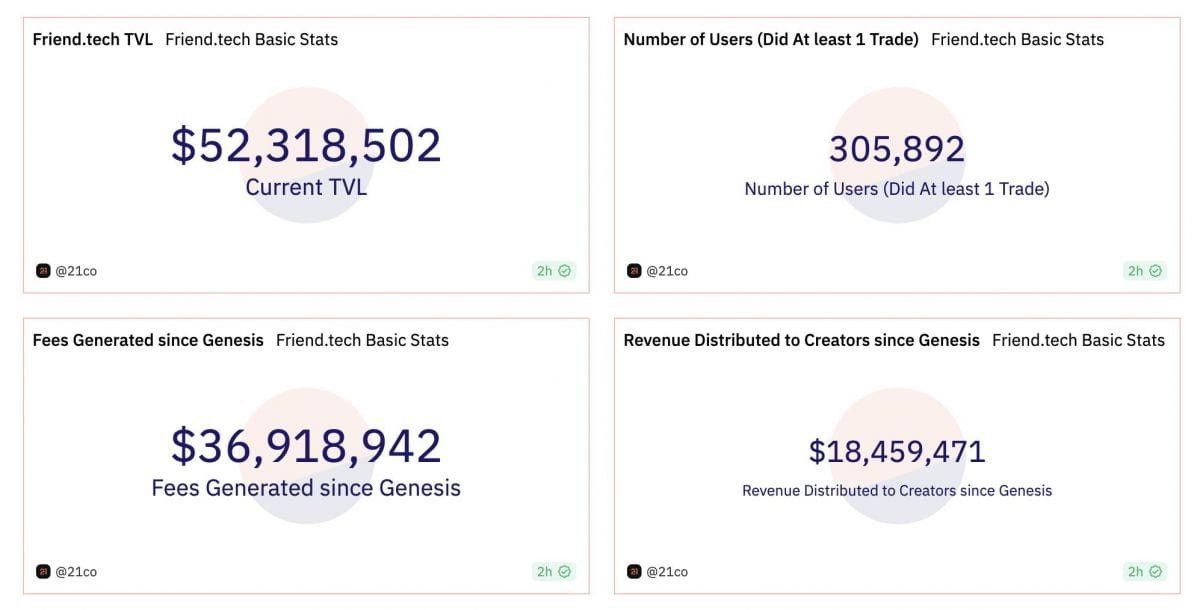1200x610 pixels.
Task: Click the 21co avatar on the Number of Users card
Action: tap(634, 270)
